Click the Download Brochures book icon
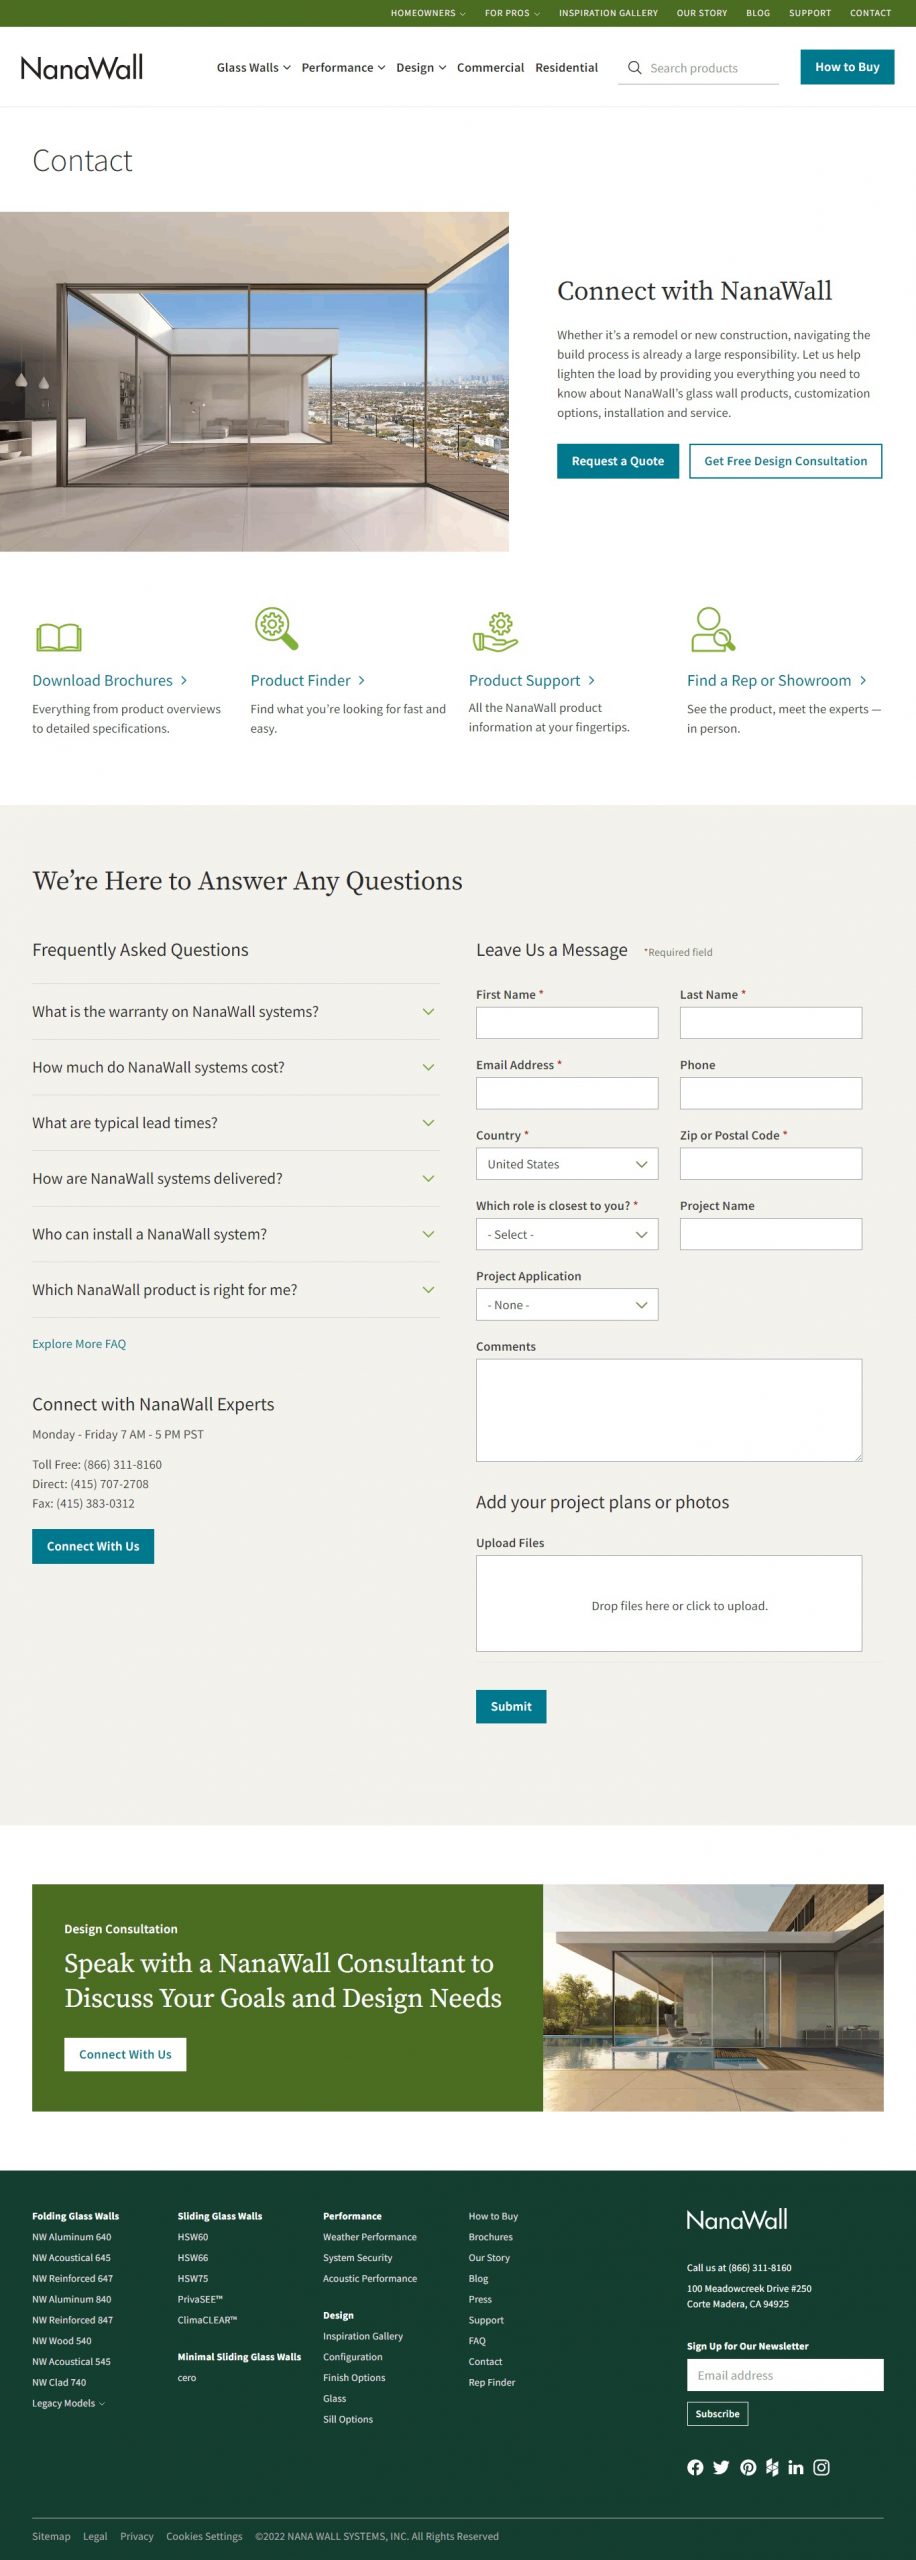The image size is (916, 2560). [x=58, y=635]
